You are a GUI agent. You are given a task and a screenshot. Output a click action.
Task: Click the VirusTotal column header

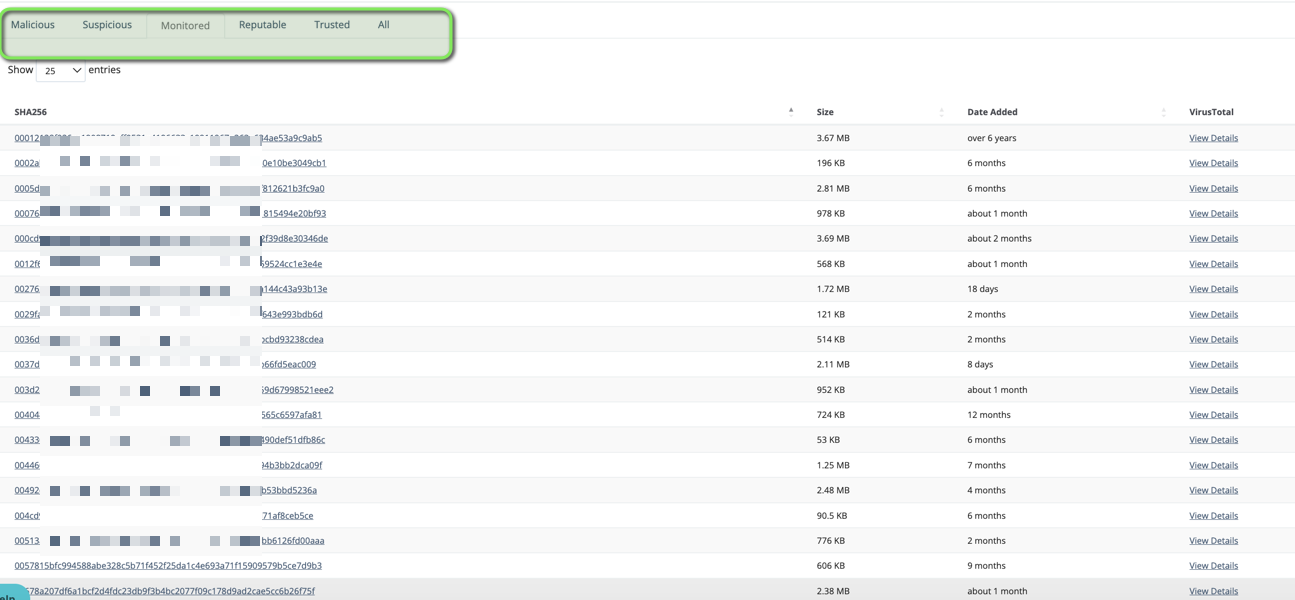tap(1211, 112)
